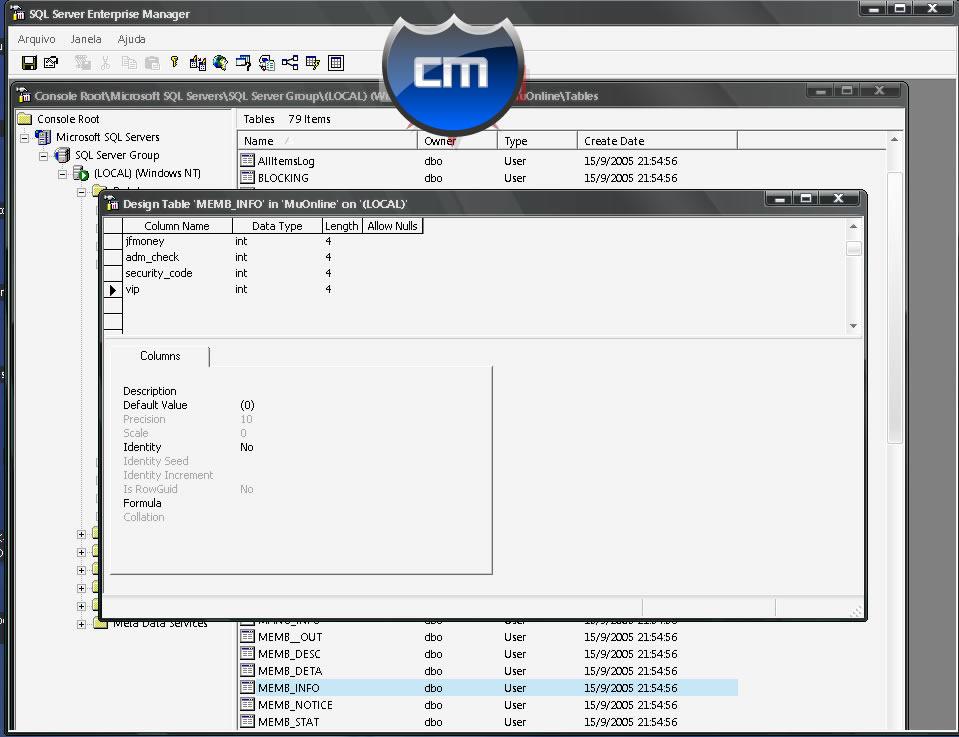Select Meta Data Services tree item
The height and width of the screenshot is (737, 959).
tap(160, 624)
